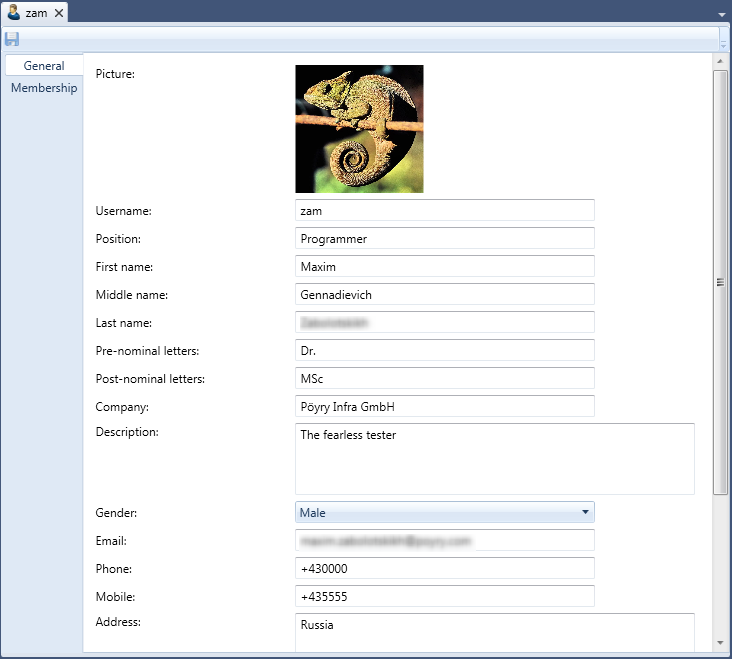Screen dimensions: 732x659
Task: Select the Position text field
Action: 445,239
